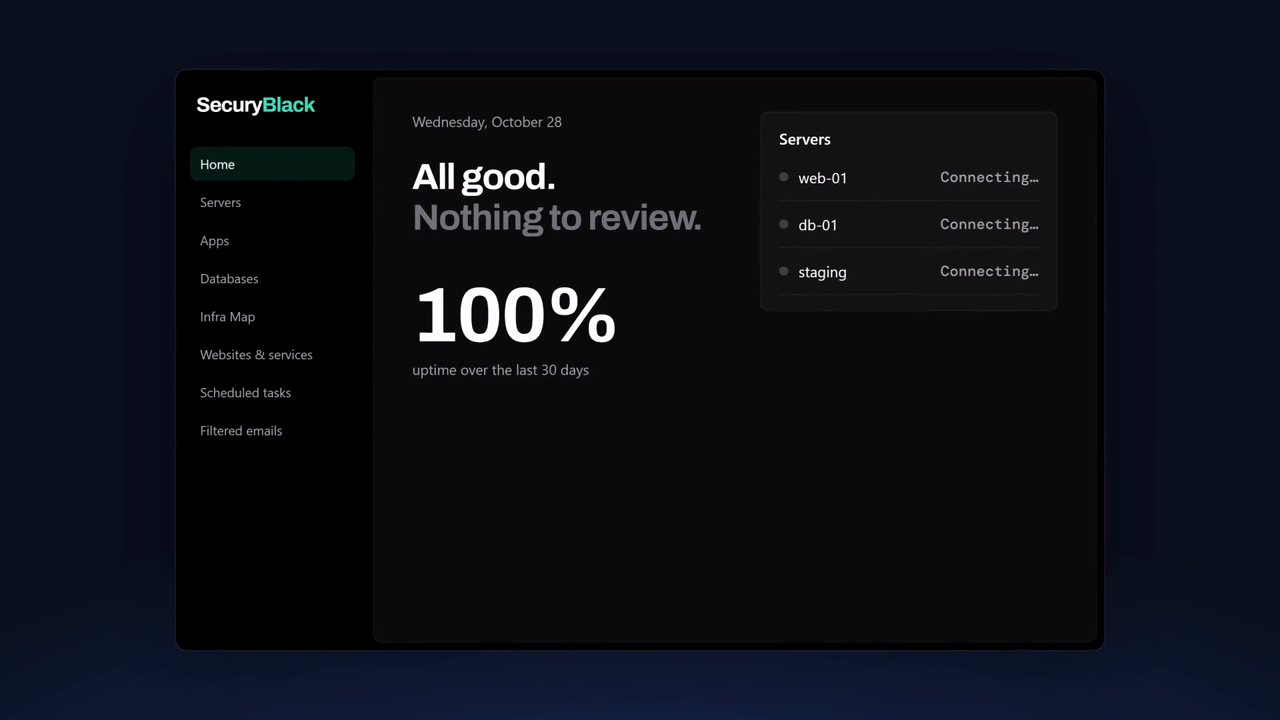1280x720 pixels.
Task: View Filtered emails
Action: pyautogui.click(x=272, y=430)
